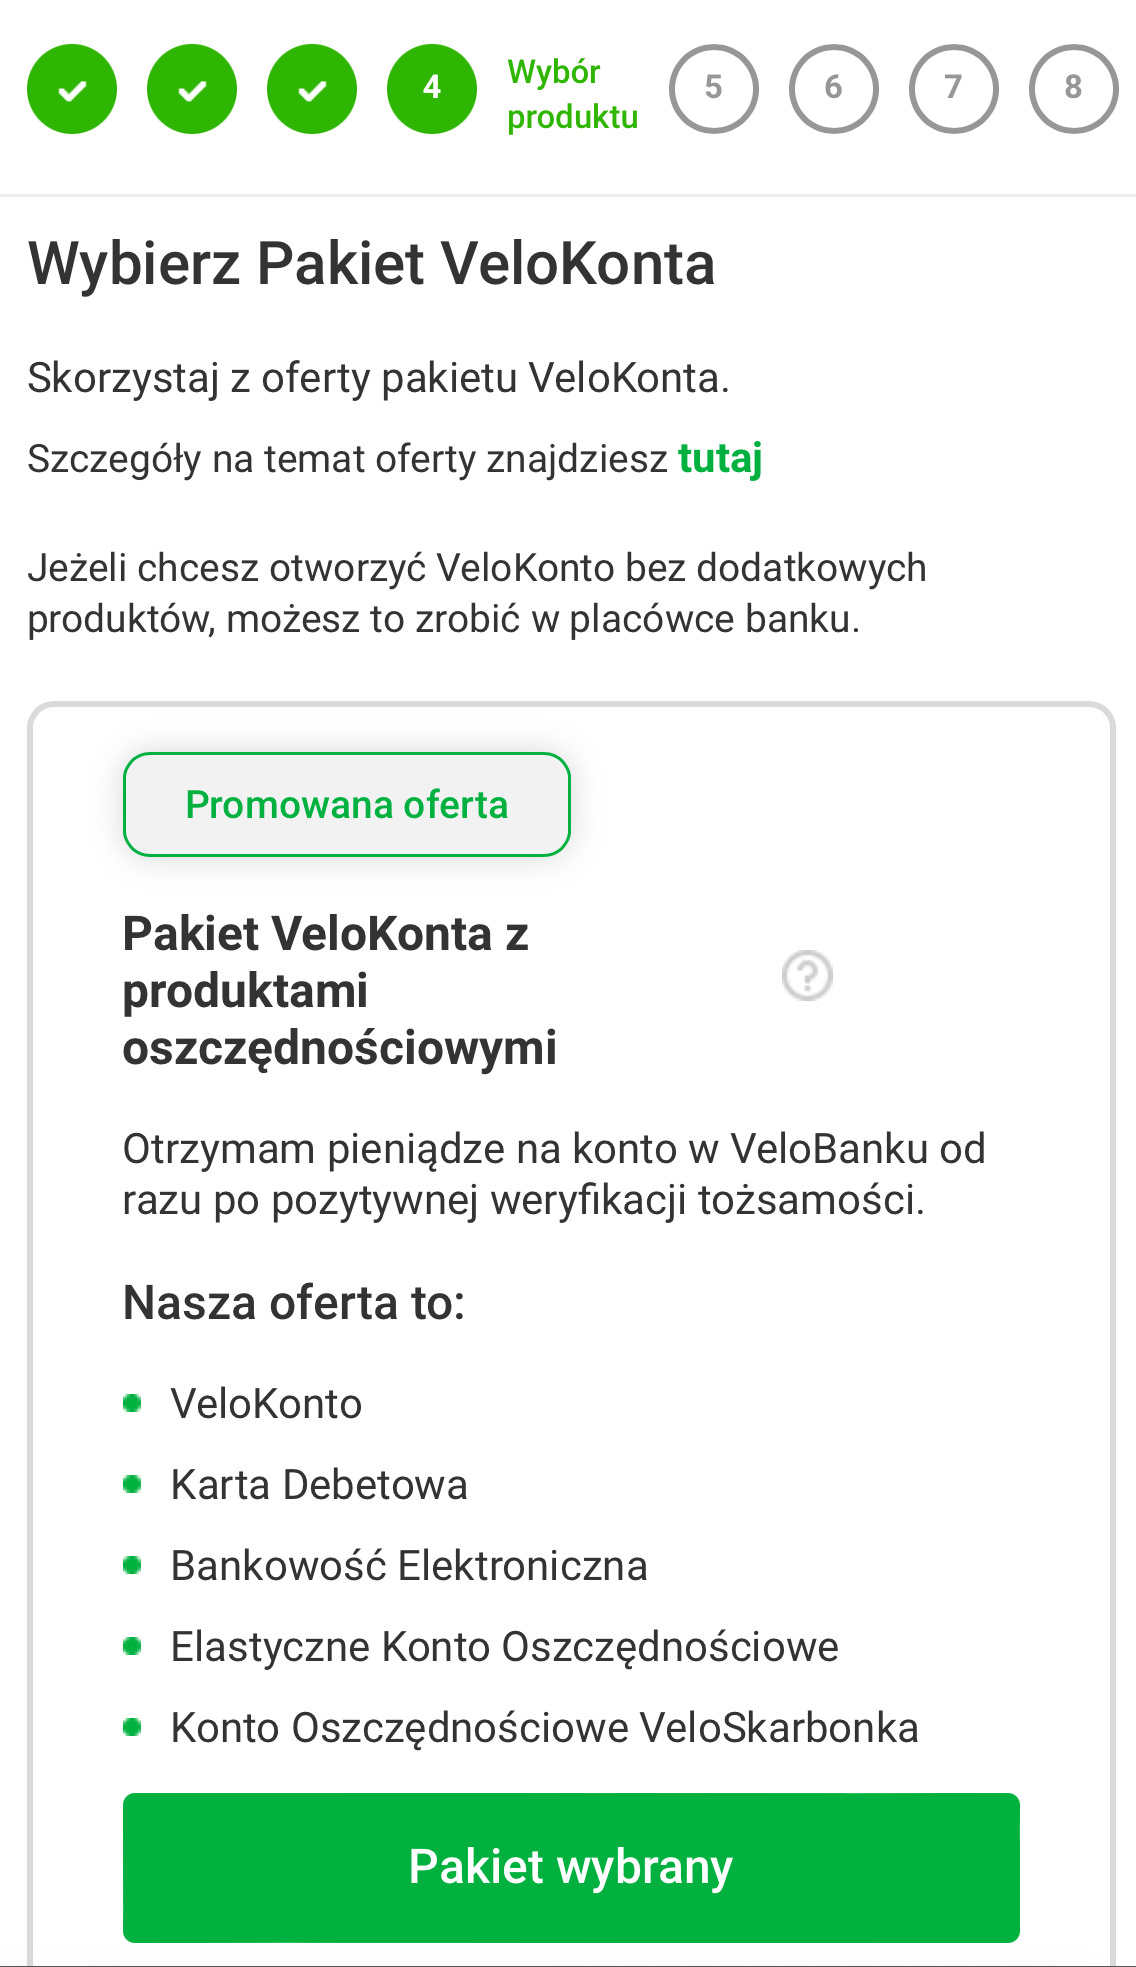The image size is (1136, 1967).
Task: Tap the 'Bankowość Elektroniczna' list entry
Action: coord(409,1566)
